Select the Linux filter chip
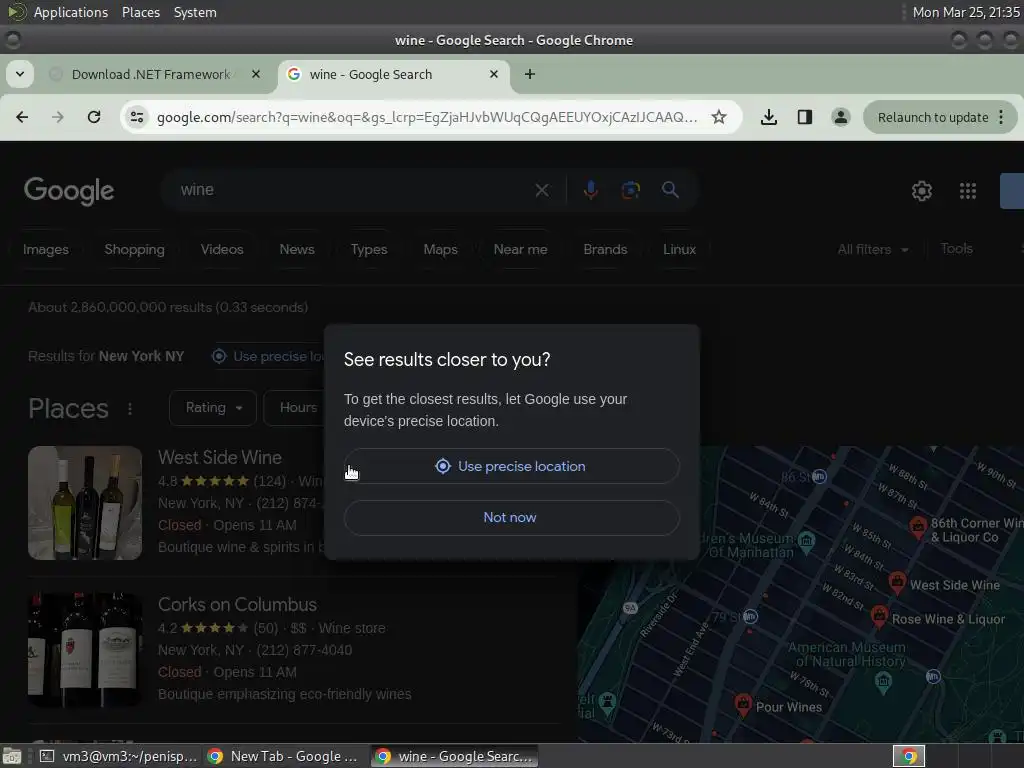 679,249
